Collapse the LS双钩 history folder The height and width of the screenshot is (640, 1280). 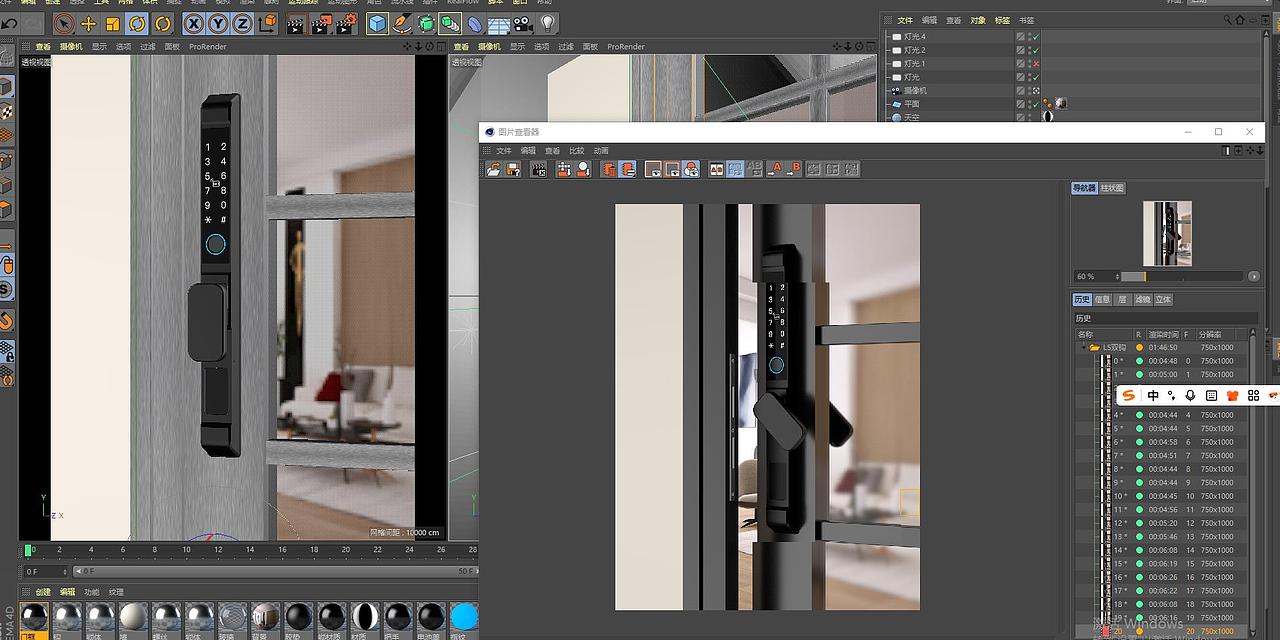(x=1083, y=347)
